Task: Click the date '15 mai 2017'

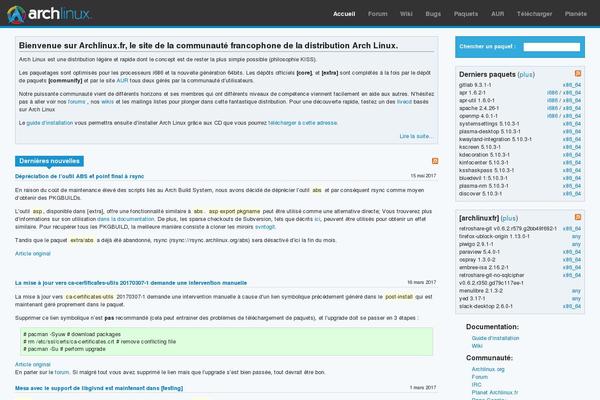Action: pyautogui.click(x=423, y=176)
